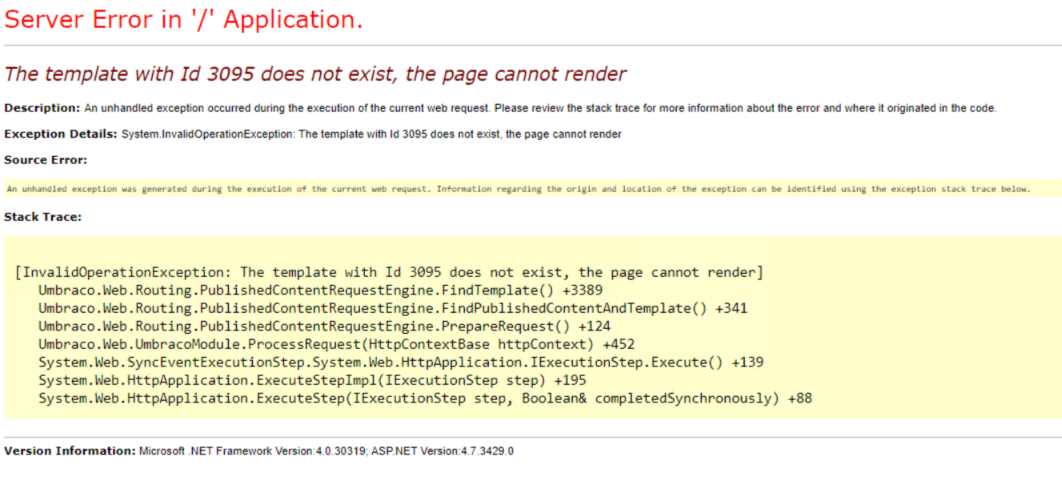1062x480 pixels.
Task: Click the bracketed InvalidOperationException stack trace line
Action: tap(390, 272)
